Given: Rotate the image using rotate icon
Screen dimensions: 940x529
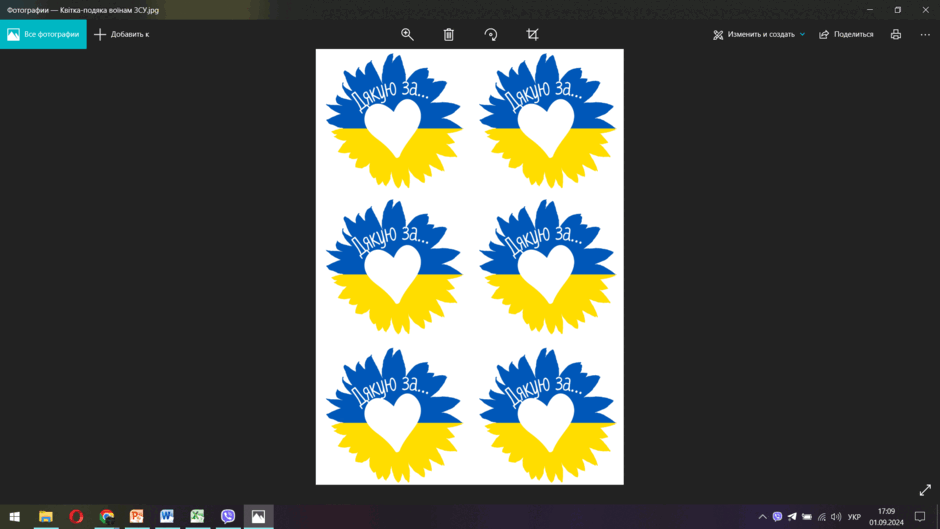Looking at the screenshot, I should pos(490,34).
